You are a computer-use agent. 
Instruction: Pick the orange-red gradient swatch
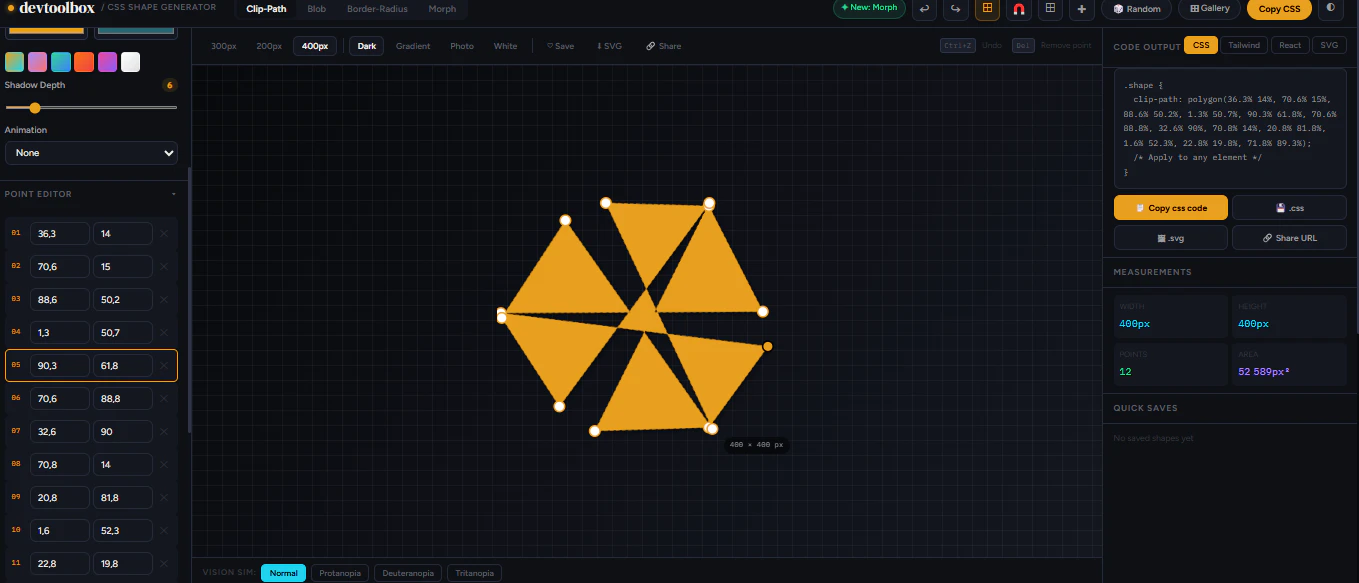(x=84, y=62)
